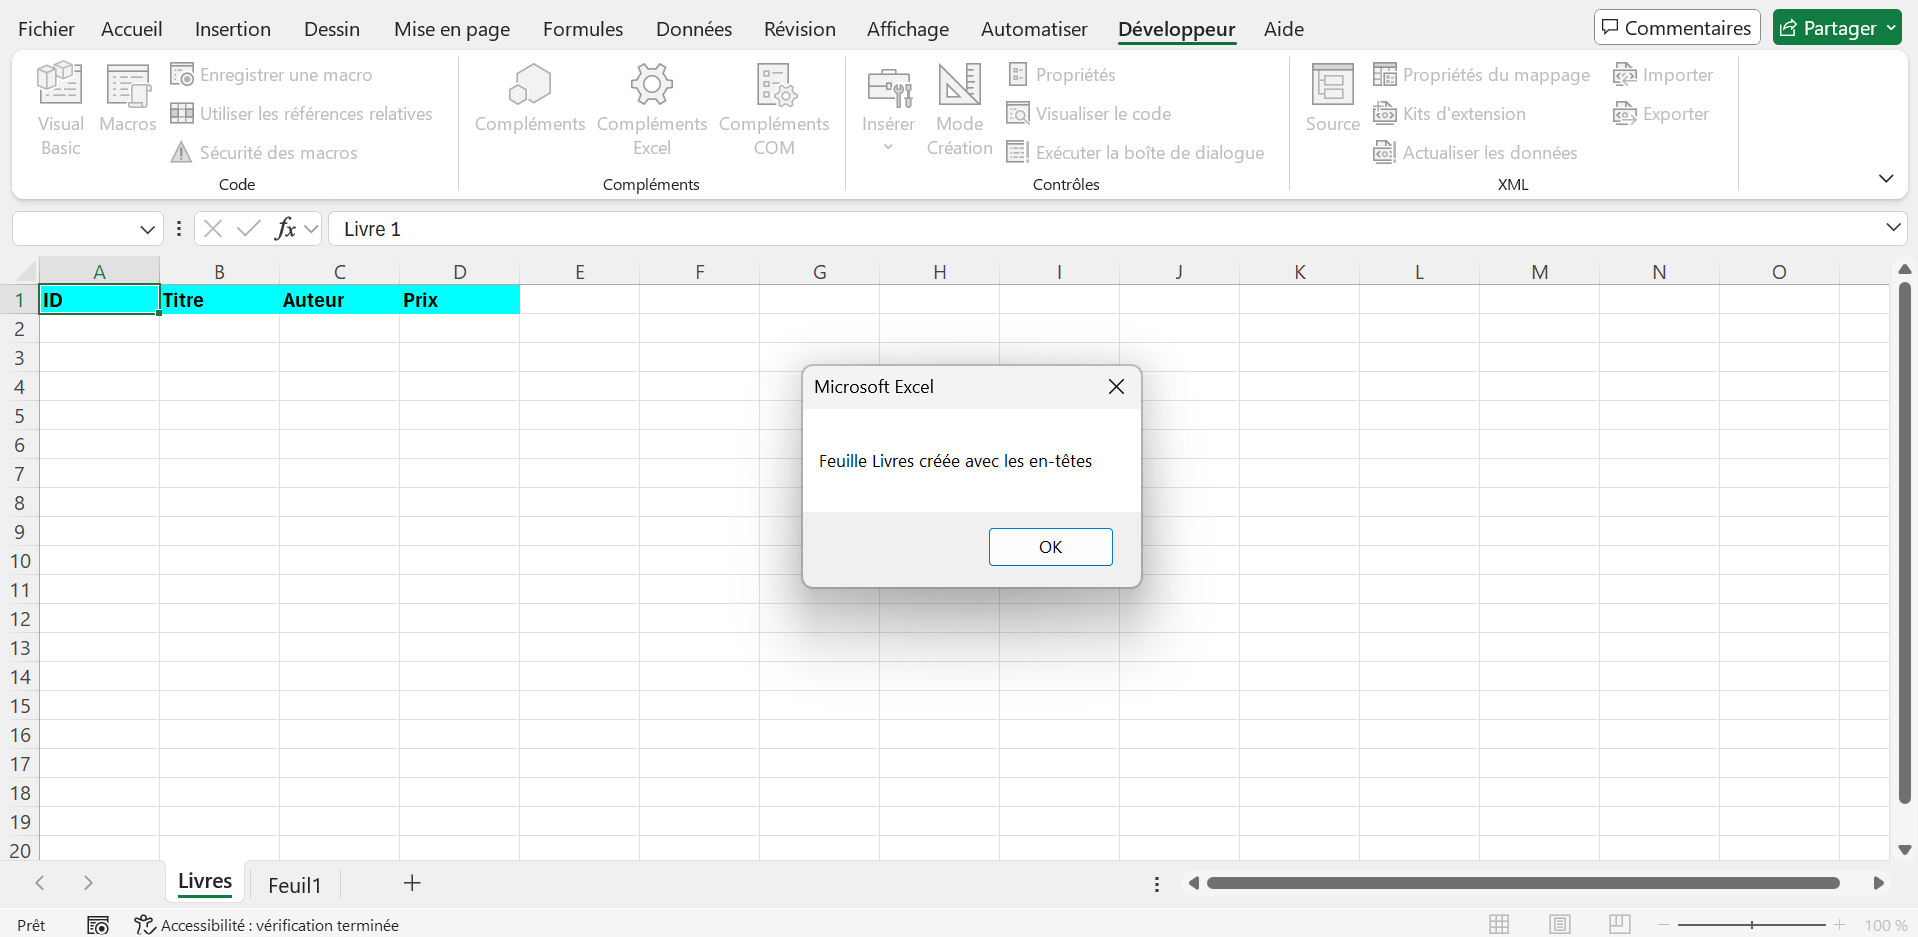Switch to the Données tab
1918x937 pixels.
click(x=694, y=29)
